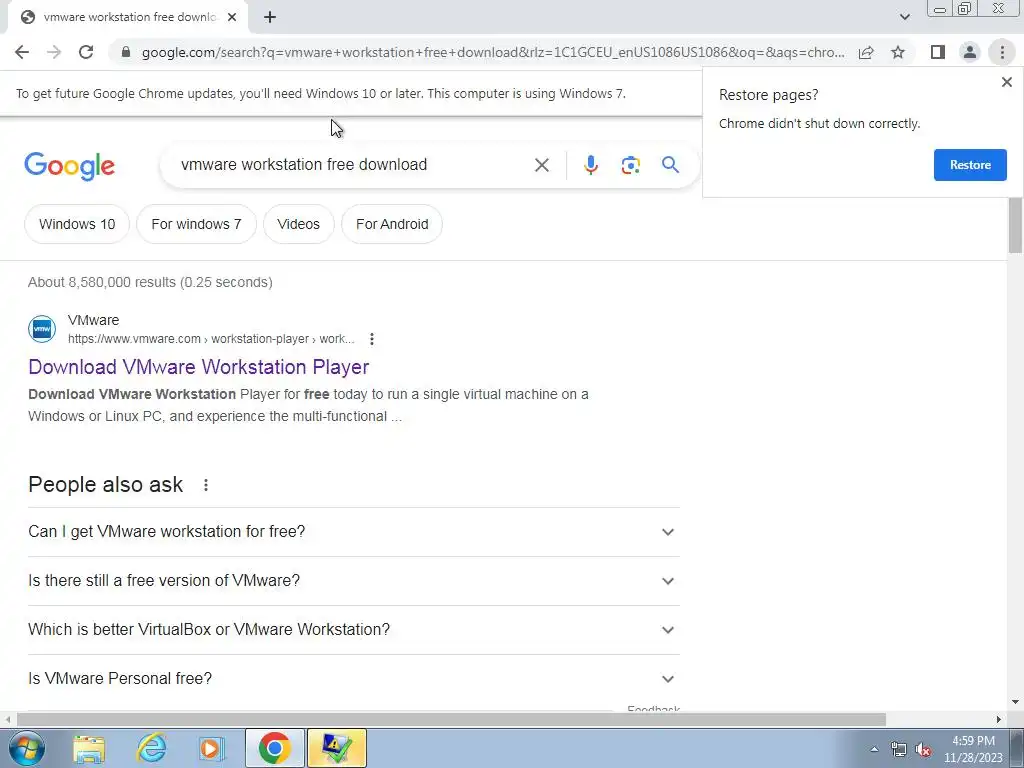Switch to Chrome in the taskbar
Image resolution: width=1024 pixels, height=768 pixels.
point(274,748)
